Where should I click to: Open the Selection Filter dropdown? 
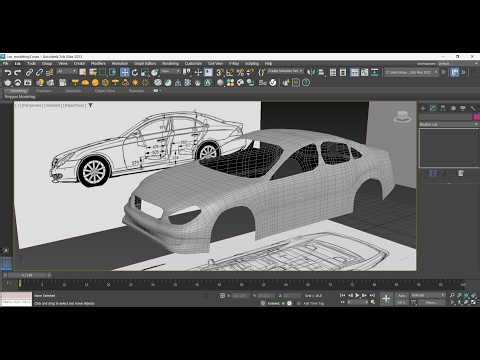pyautogui.click(x=66, y=72)
